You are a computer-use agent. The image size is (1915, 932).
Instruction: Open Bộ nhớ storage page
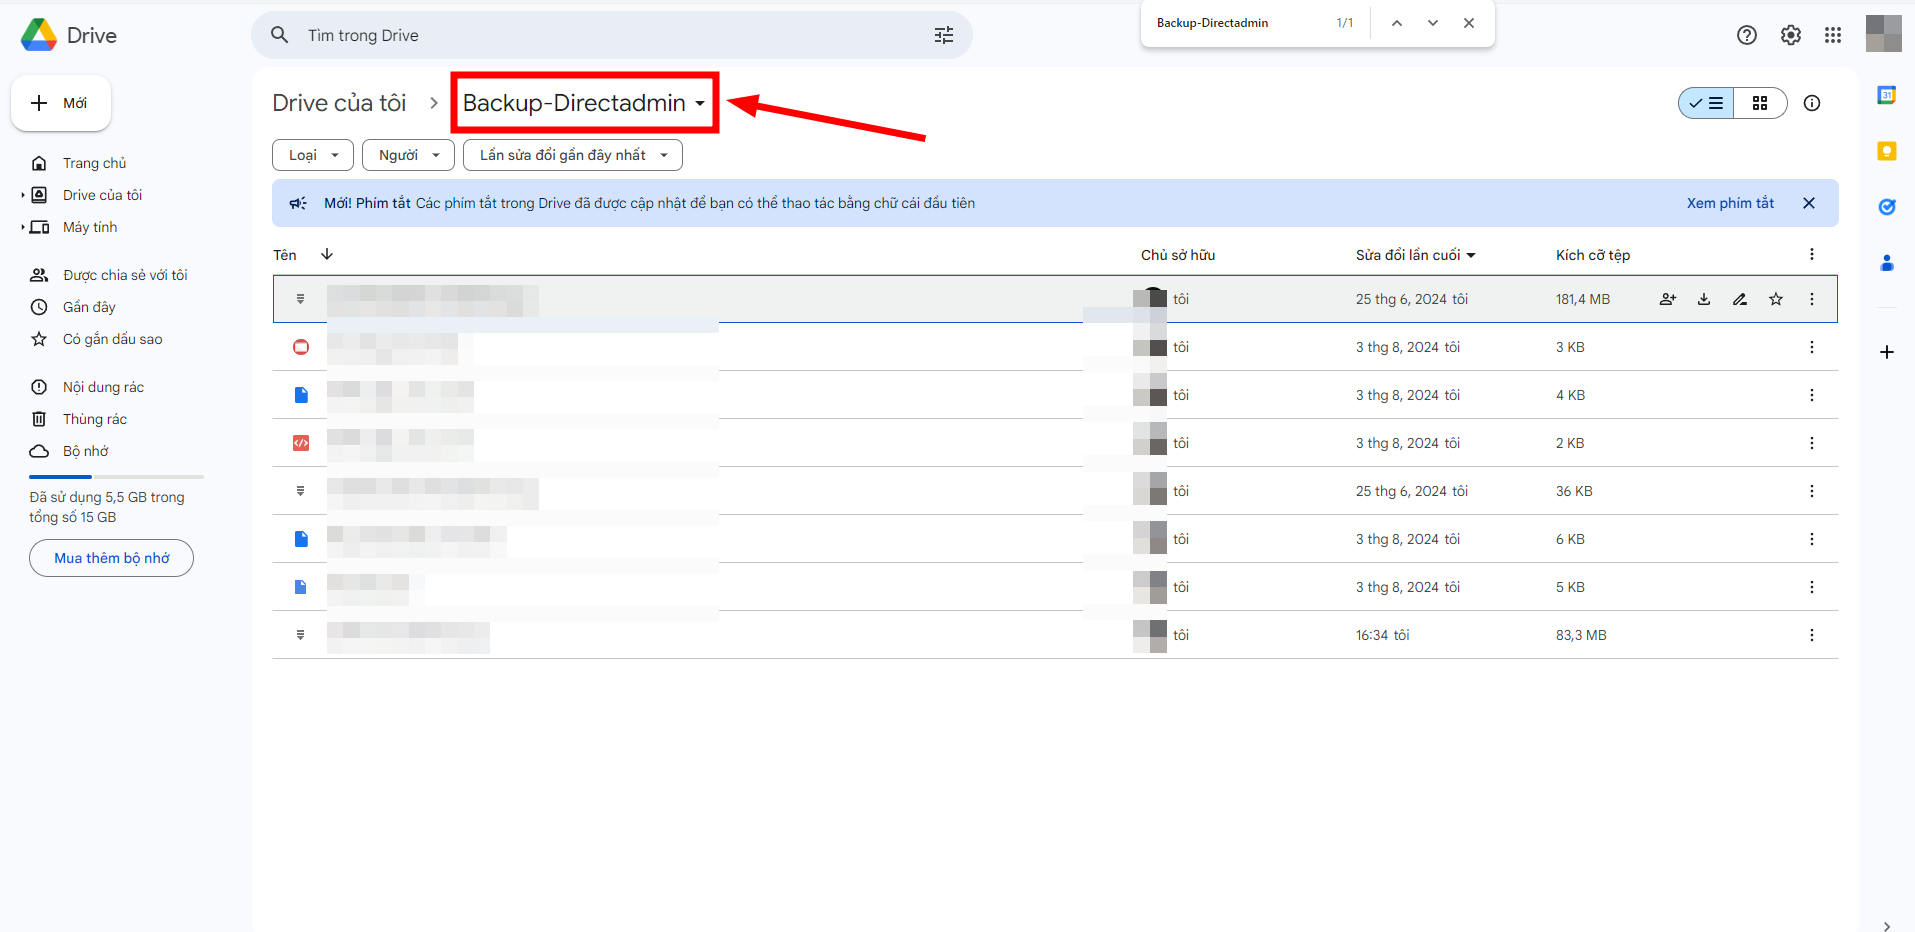[85, 451]
